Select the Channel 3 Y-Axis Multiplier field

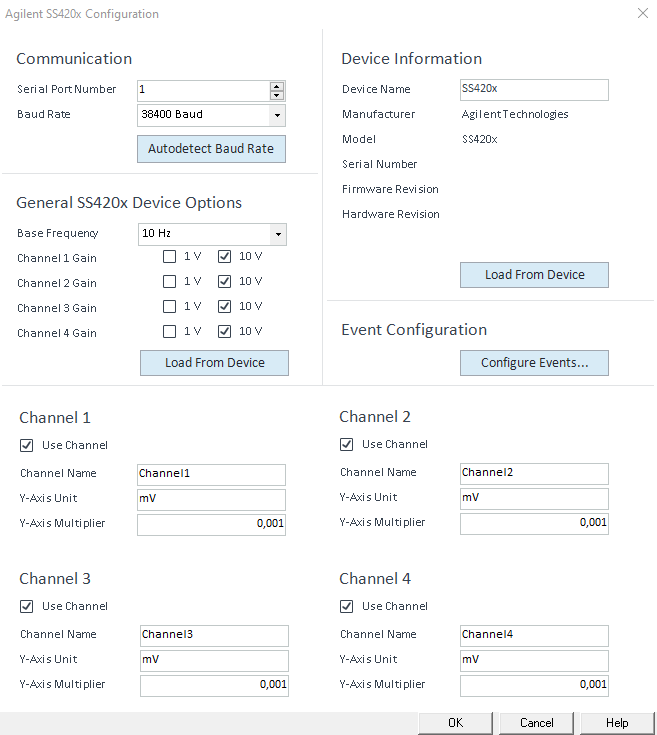pos(214,685)
